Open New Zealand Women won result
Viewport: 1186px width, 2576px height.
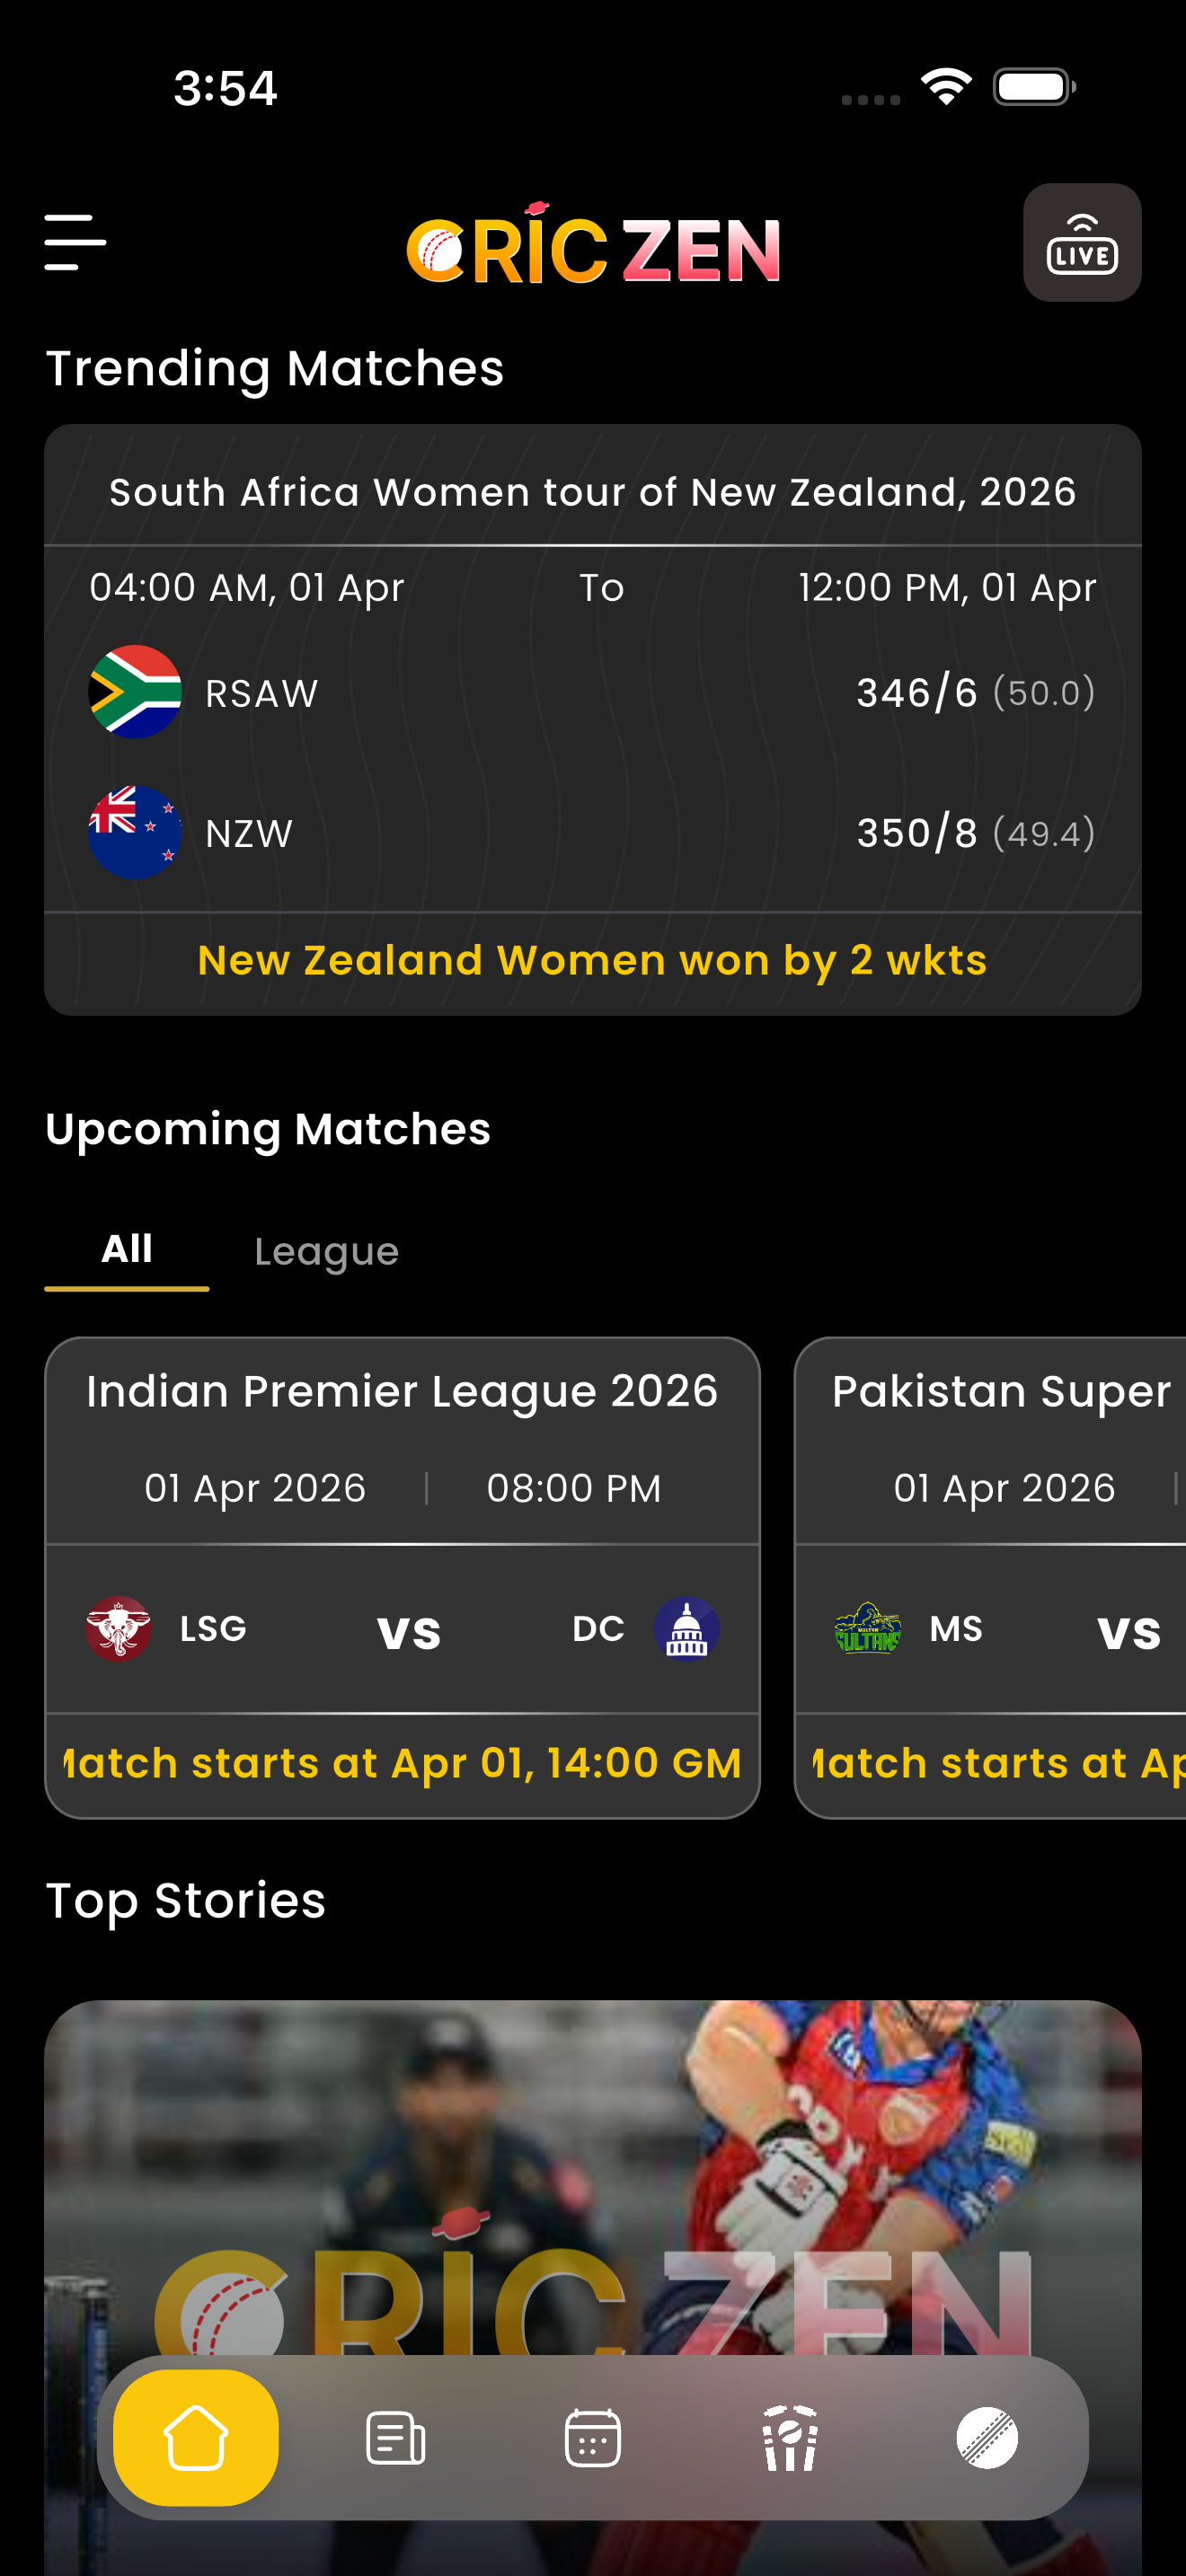(592, 961)
